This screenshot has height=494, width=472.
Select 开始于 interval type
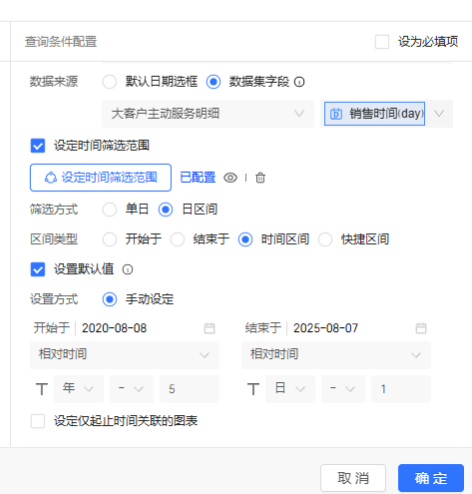(x=110, y=239)
